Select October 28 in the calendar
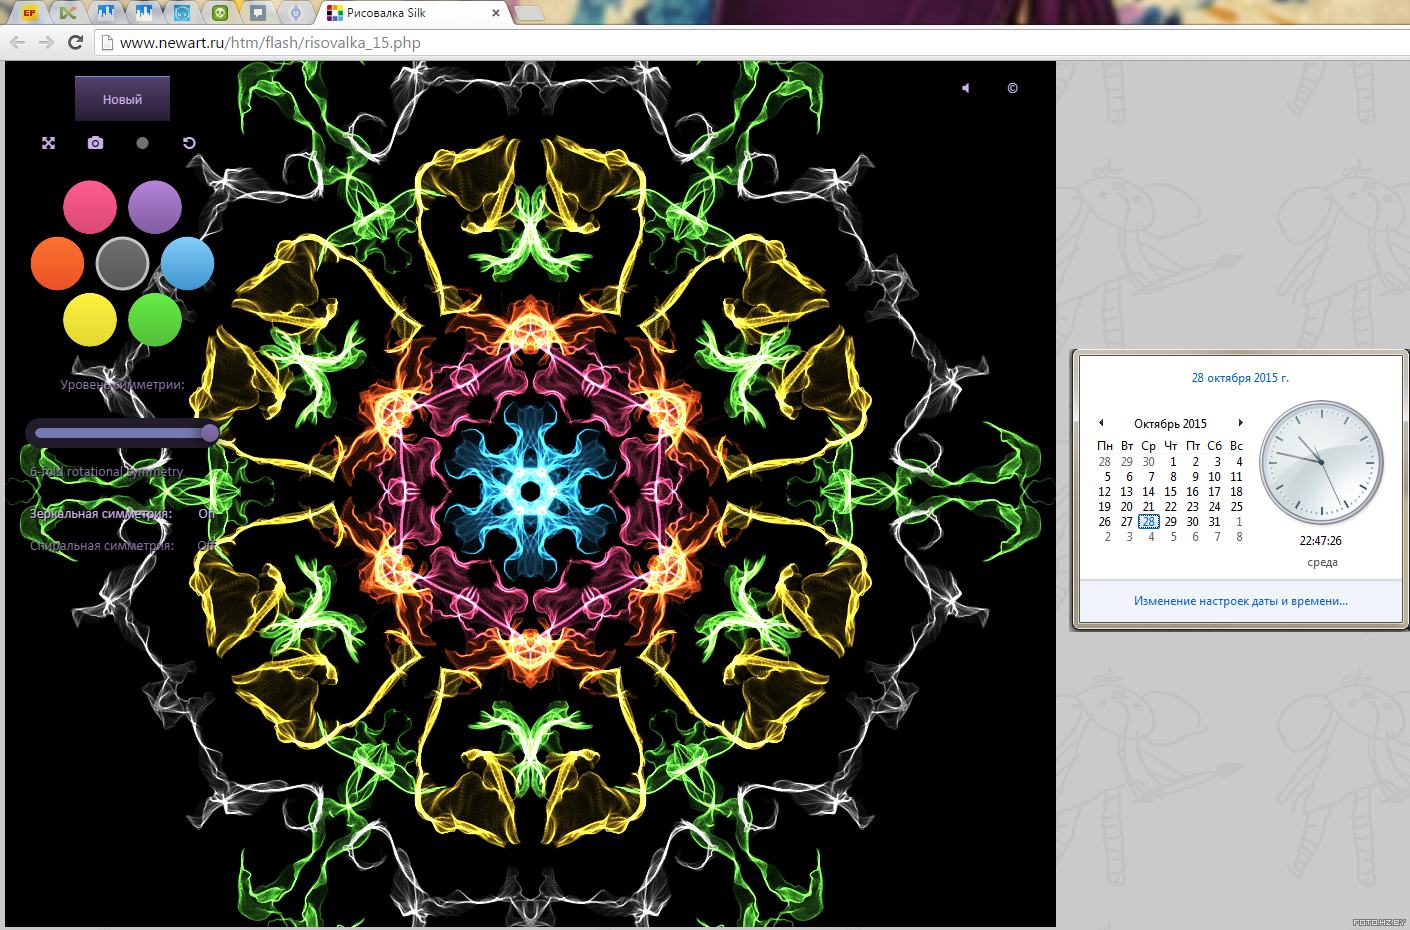The image size is (1410, 930). click(1148, 522)
